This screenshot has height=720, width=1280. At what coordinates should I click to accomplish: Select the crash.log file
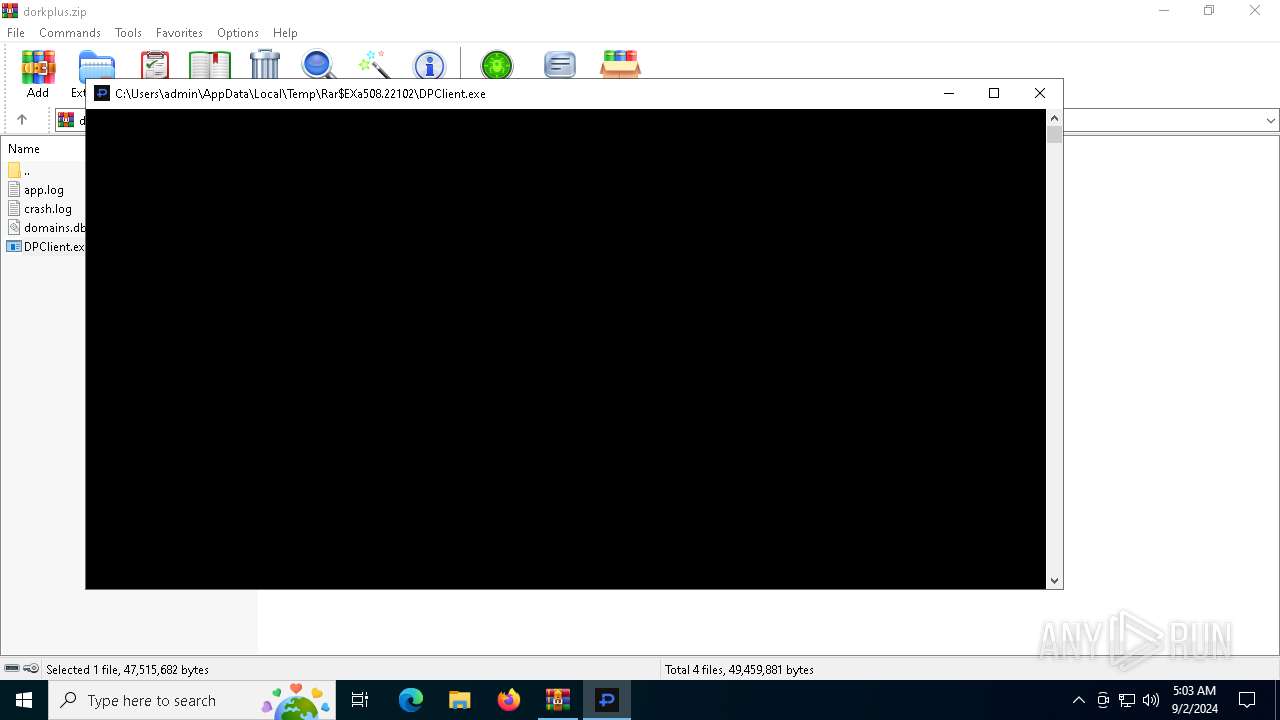[40, 209]
